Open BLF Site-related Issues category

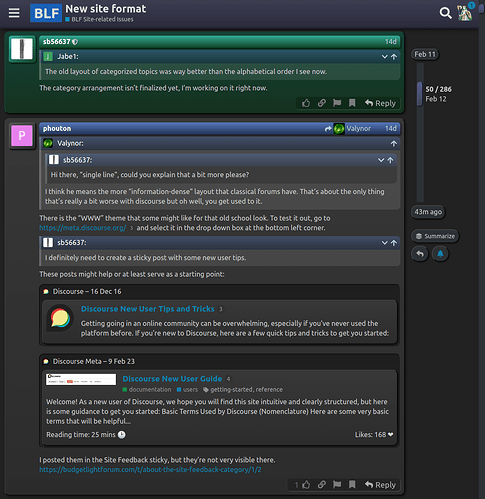pyautogui.click(x=99, y=19)
